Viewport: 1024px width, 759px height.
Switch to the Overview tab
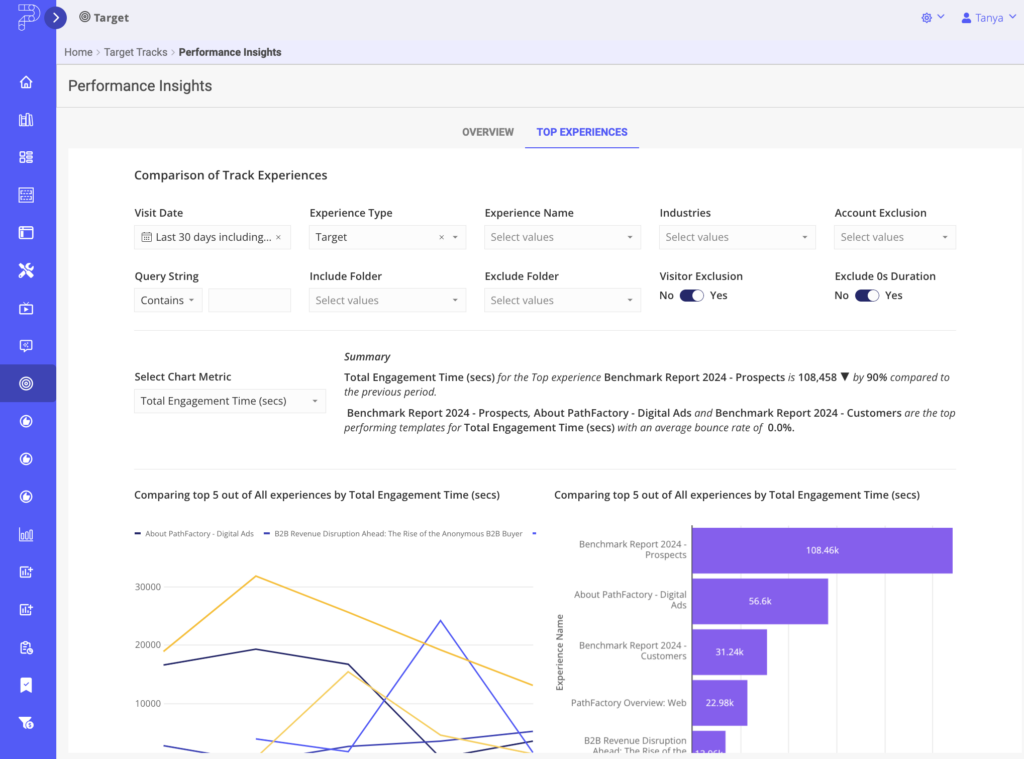tap(488, 132)
